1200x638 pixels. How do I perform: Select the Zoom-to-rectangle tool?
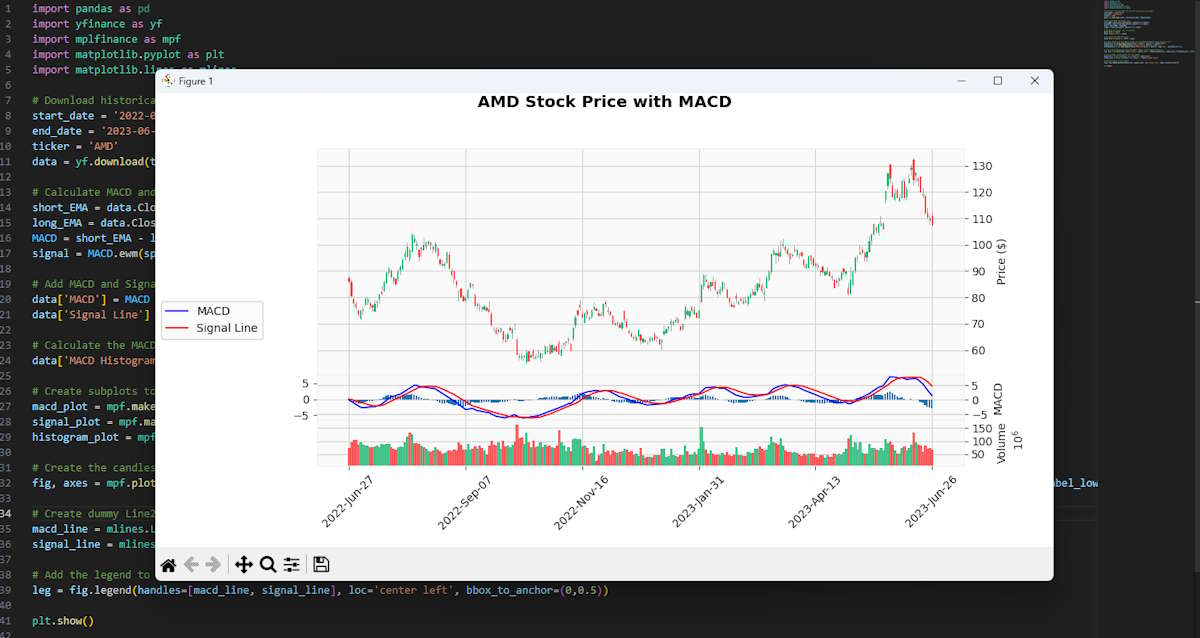tap(267, 564)
